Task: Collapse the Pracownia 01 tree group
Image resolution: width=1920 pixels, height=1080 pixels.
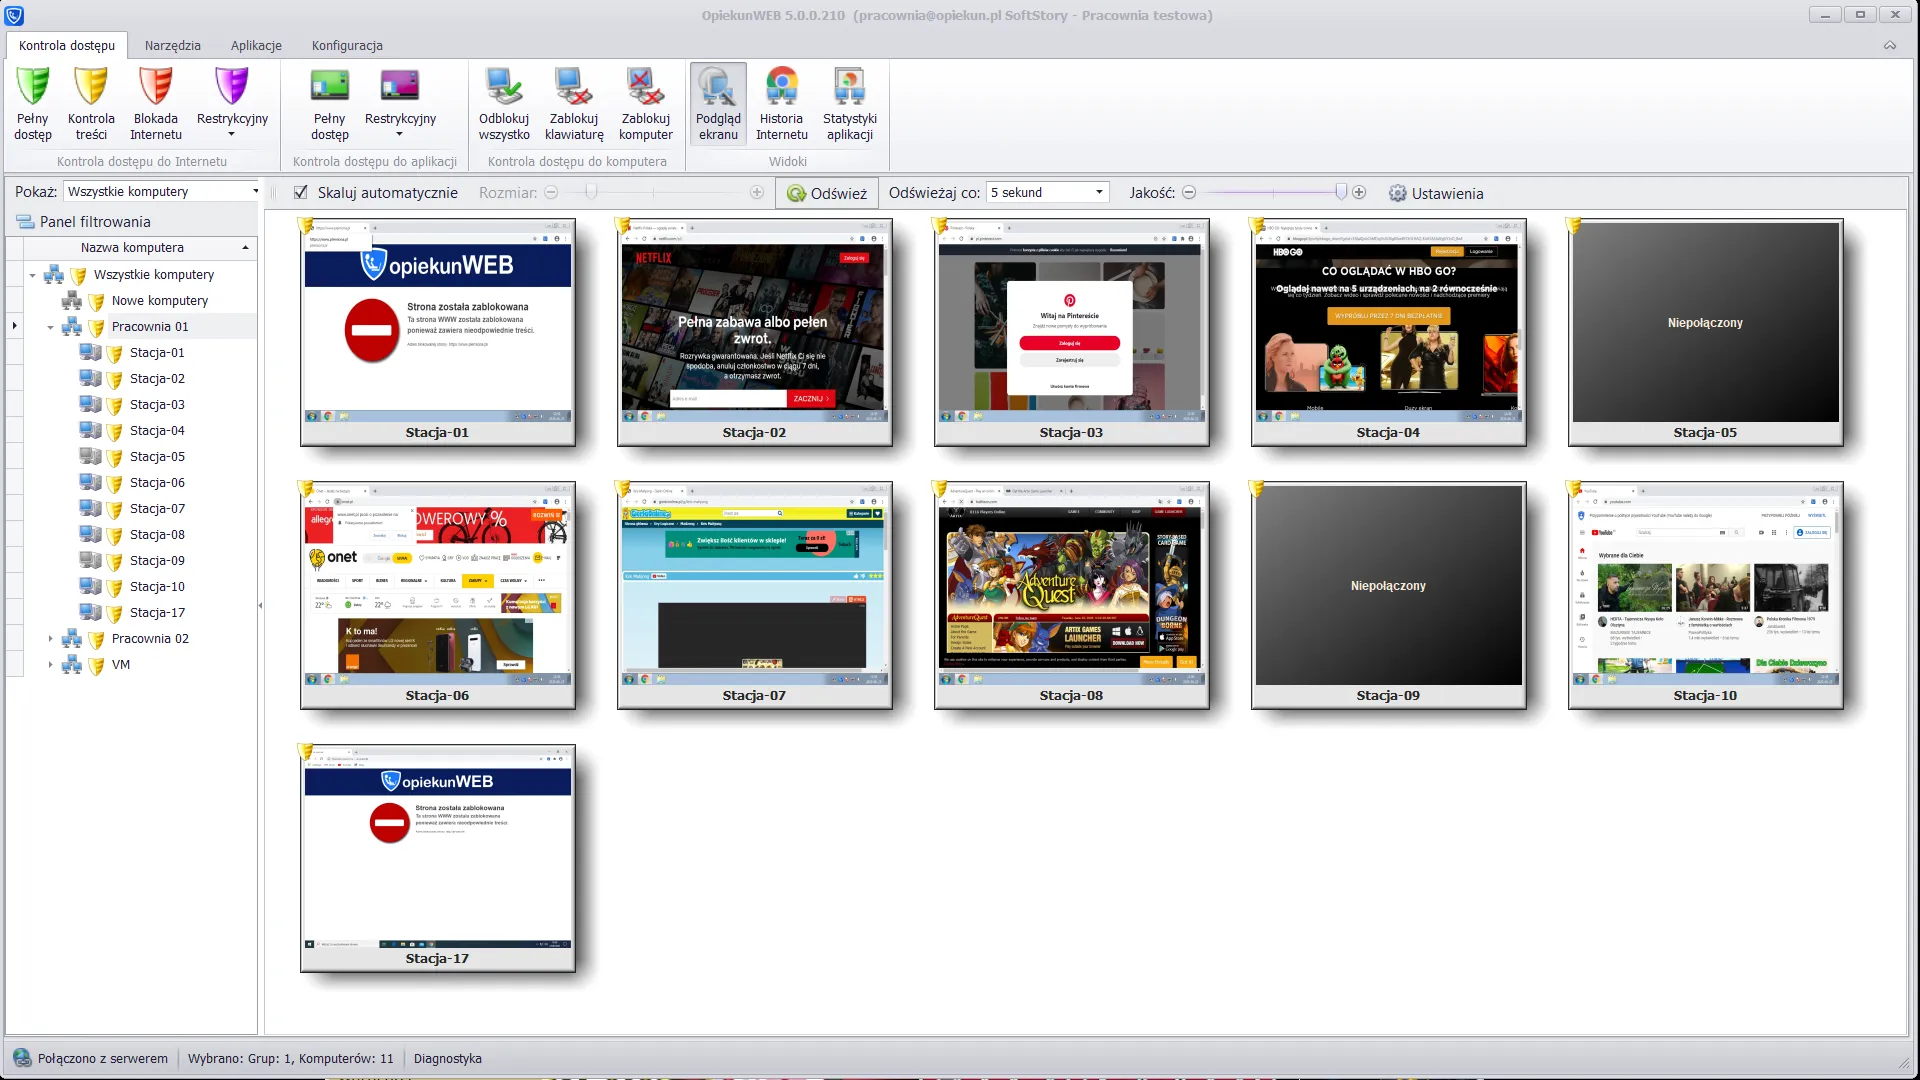Action: [51, 326]
